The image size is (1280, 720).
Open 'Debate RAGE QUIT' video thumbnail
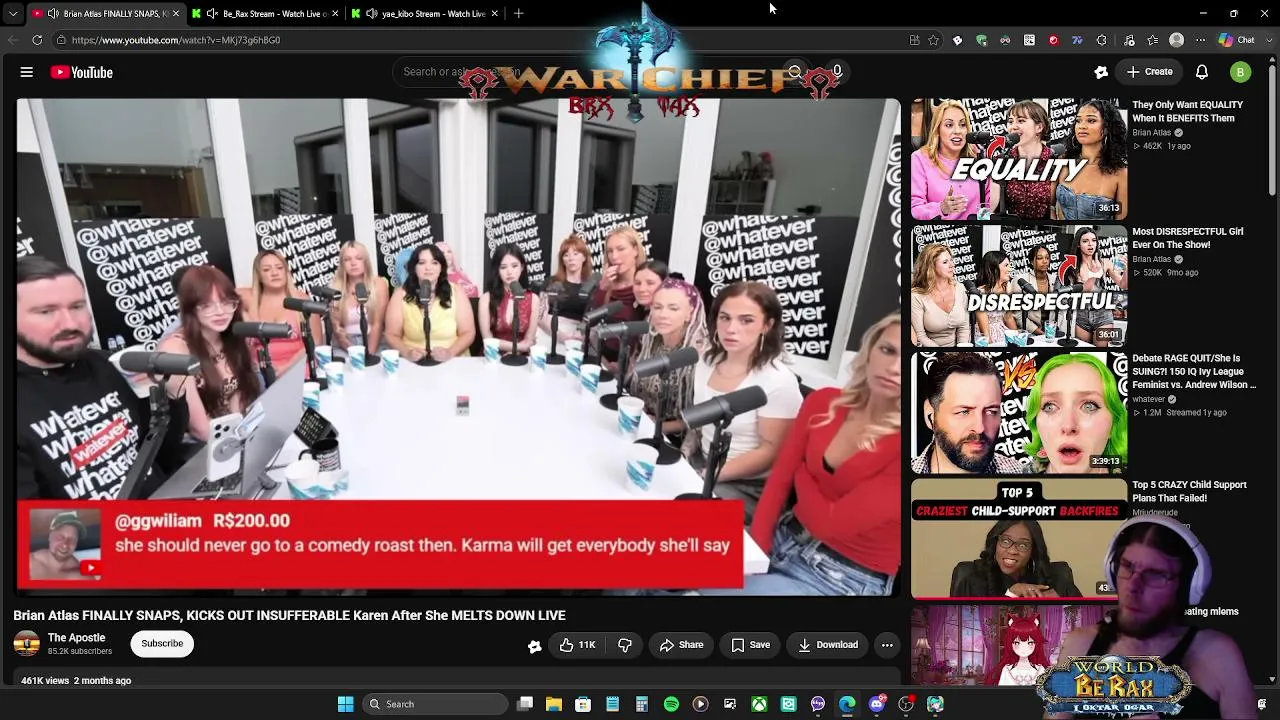click(1019, 413)
